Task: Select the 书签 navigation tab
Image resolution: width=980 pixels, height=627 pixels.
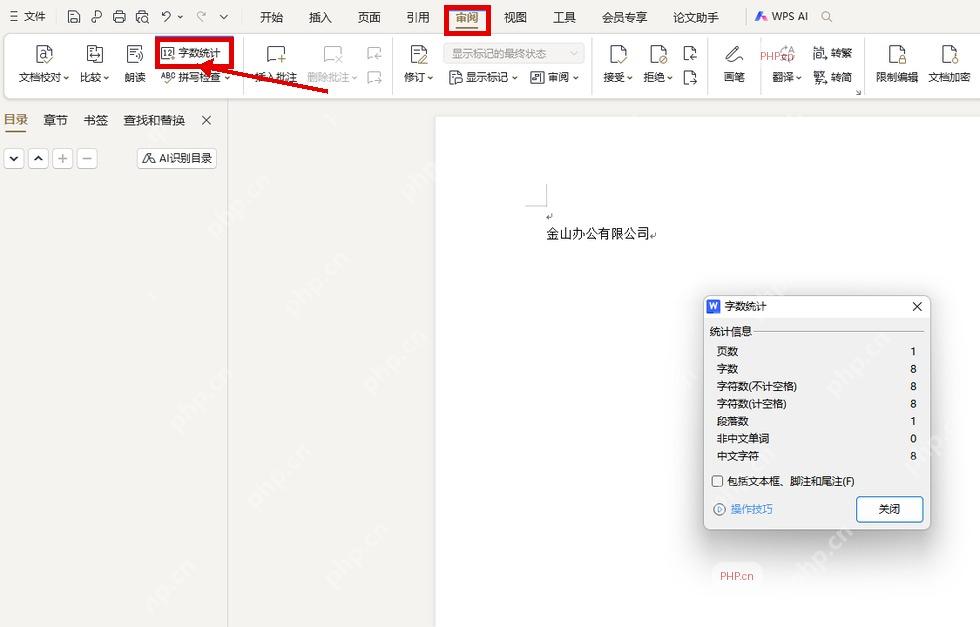Action: (x=96, y=120)
